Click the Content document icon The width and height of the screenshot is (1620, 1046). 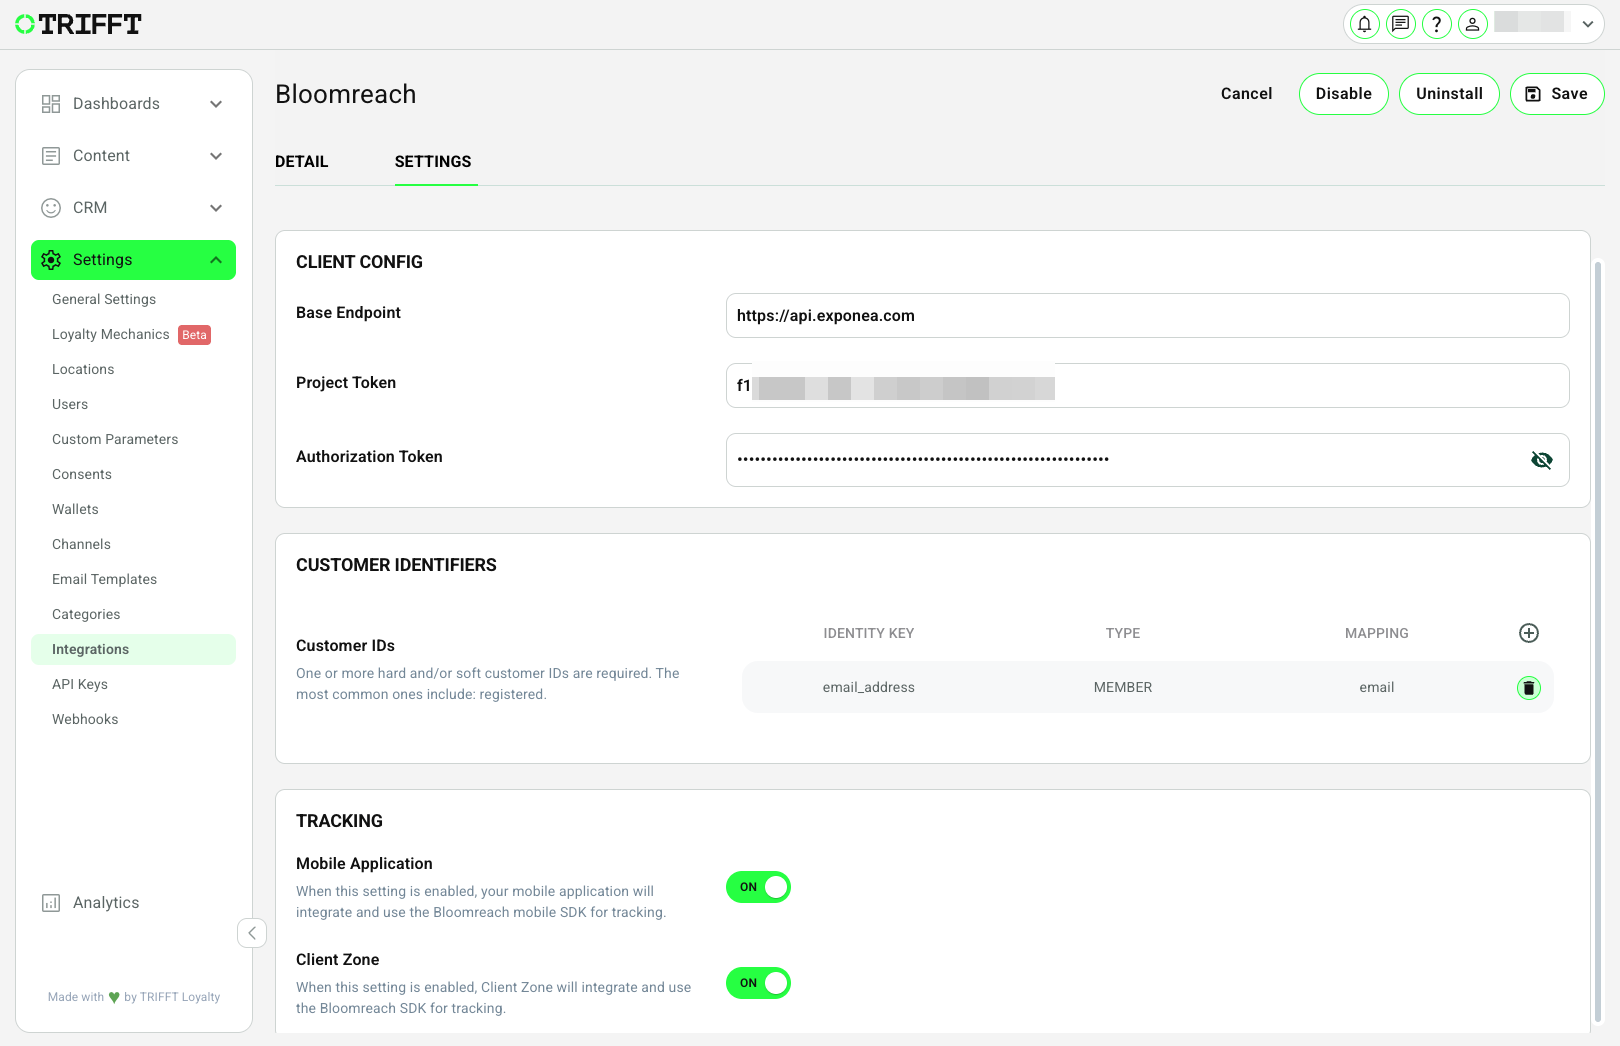point(51,156)
